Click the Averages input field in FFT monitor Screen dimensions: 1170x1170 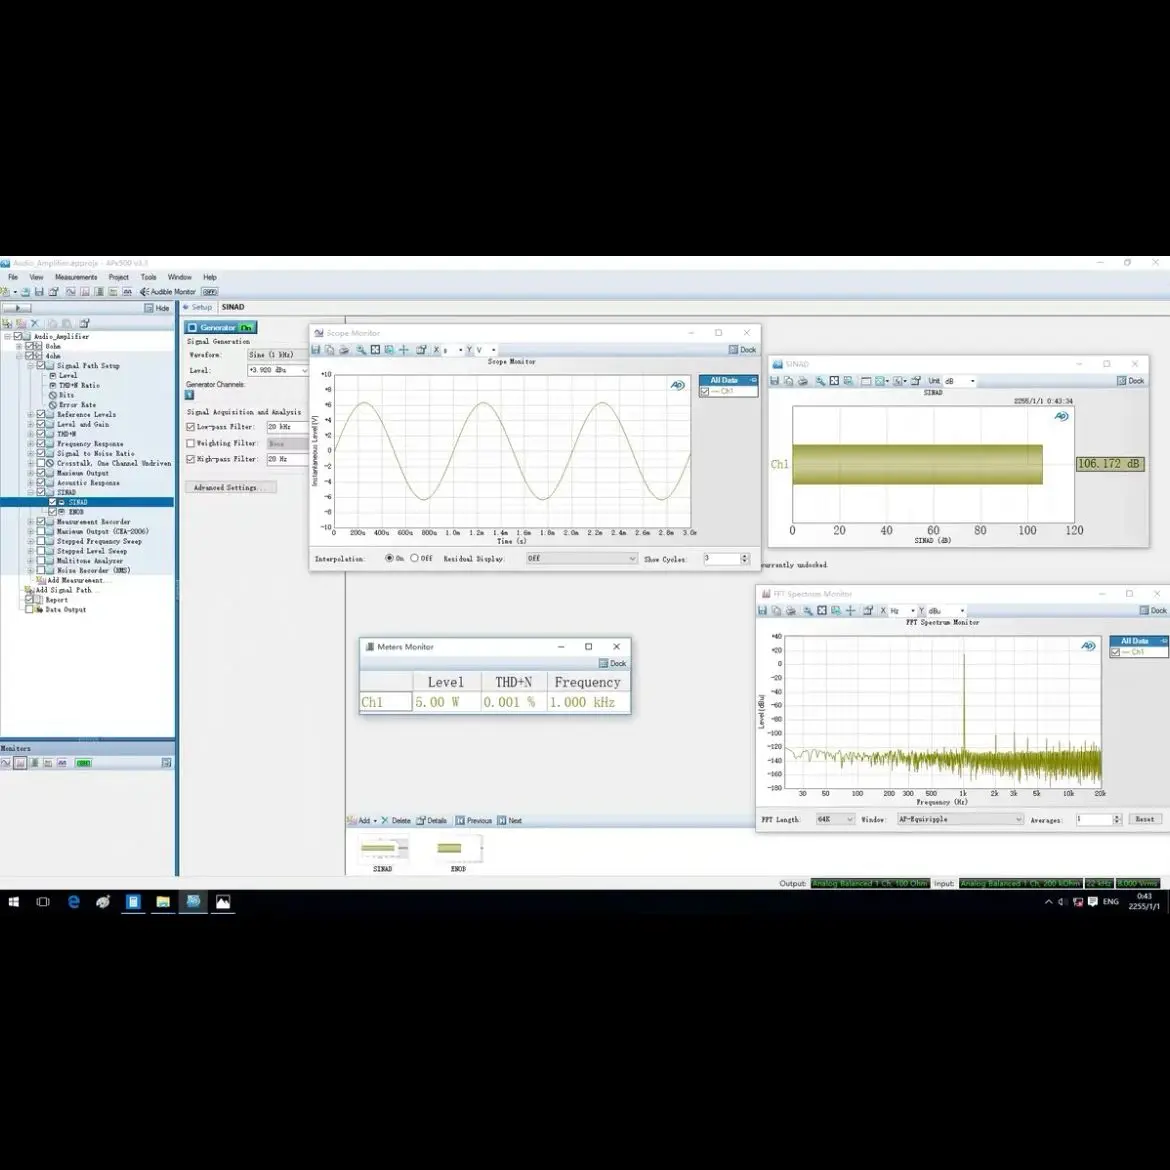click(1094, 819)
